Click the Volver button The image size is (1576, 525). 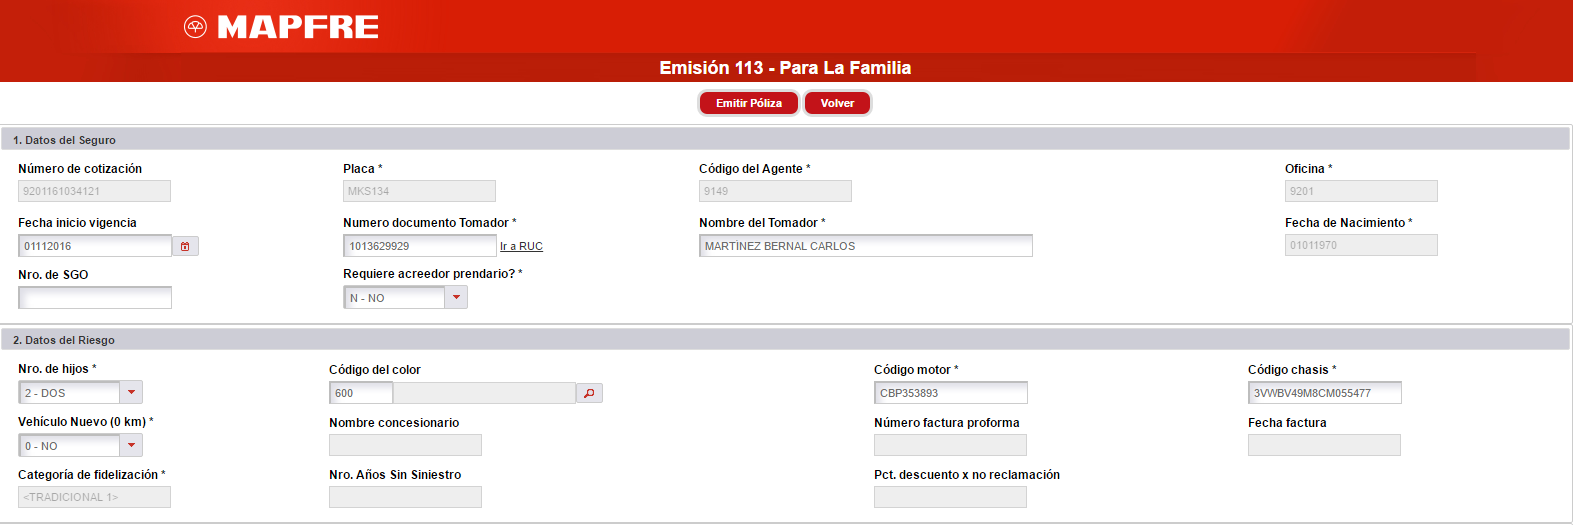(837, 103)
